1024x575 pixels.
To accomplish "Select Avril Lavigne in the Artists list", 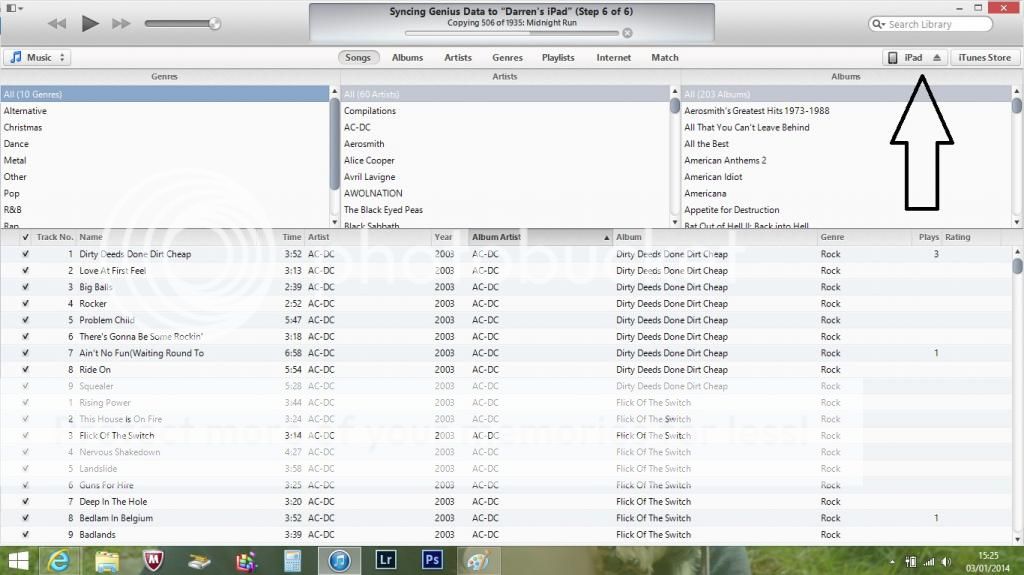I will point(370,177).
